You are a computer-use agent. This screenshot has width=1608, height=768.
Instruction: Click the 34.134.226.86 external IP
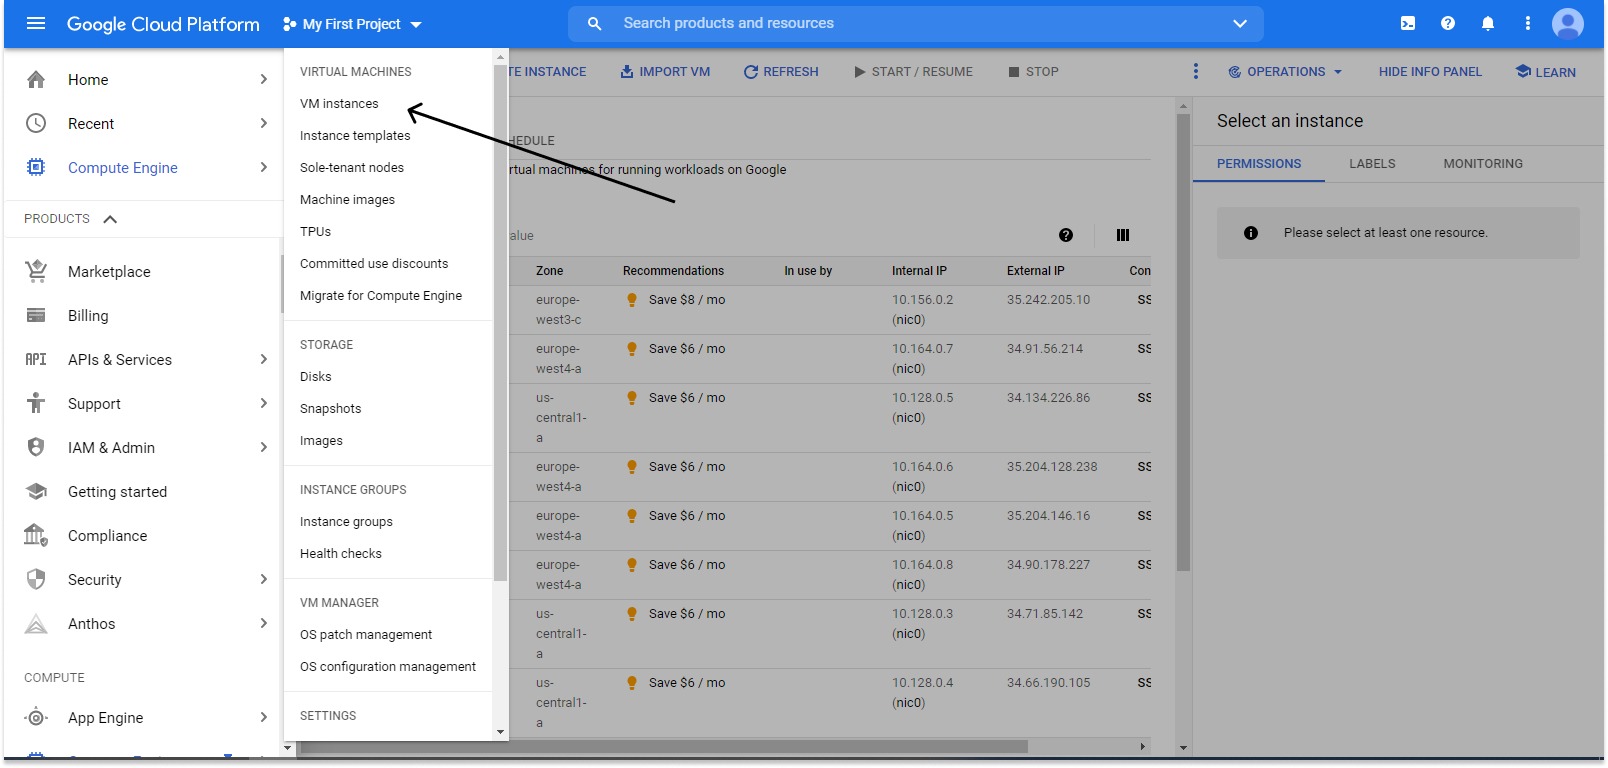coord(1048,398)
